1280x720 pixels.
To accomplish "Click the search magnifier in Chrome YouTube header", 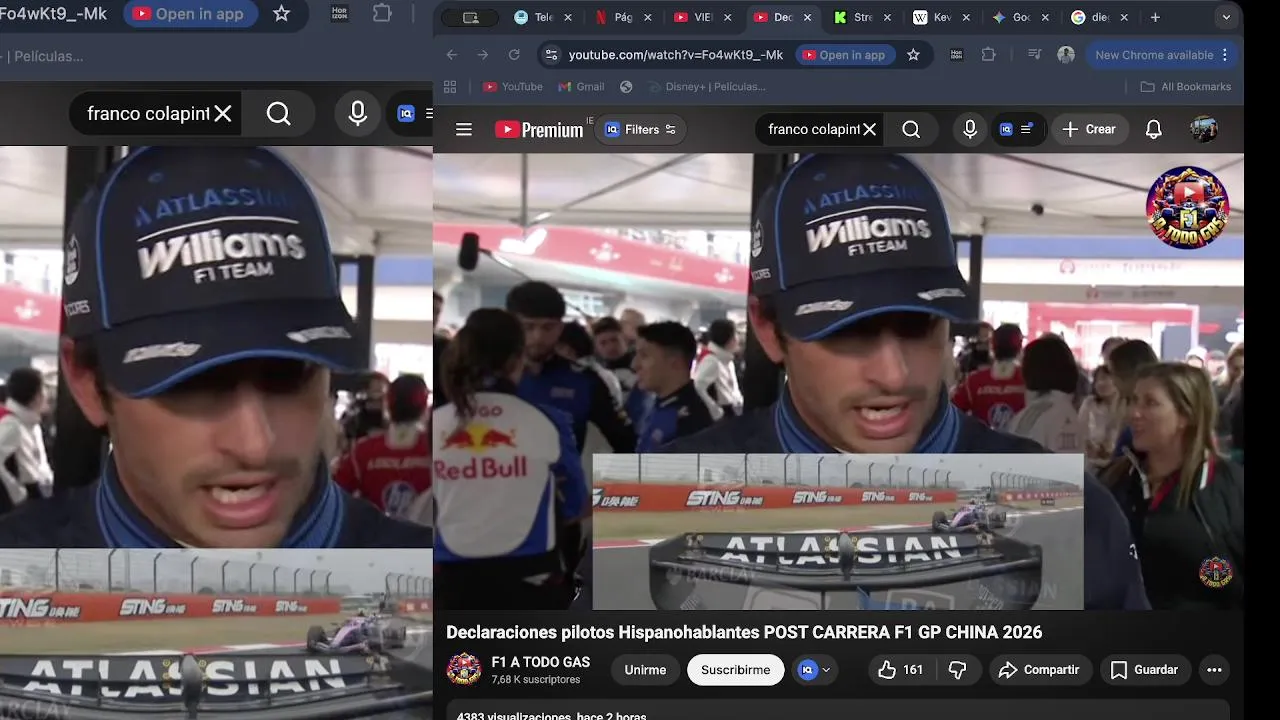I will 911,129.
